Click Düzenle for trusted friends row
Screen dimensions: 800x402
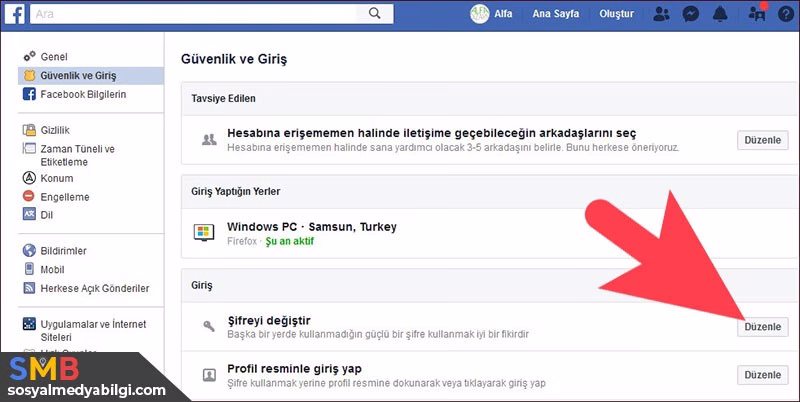coord(762,140)
